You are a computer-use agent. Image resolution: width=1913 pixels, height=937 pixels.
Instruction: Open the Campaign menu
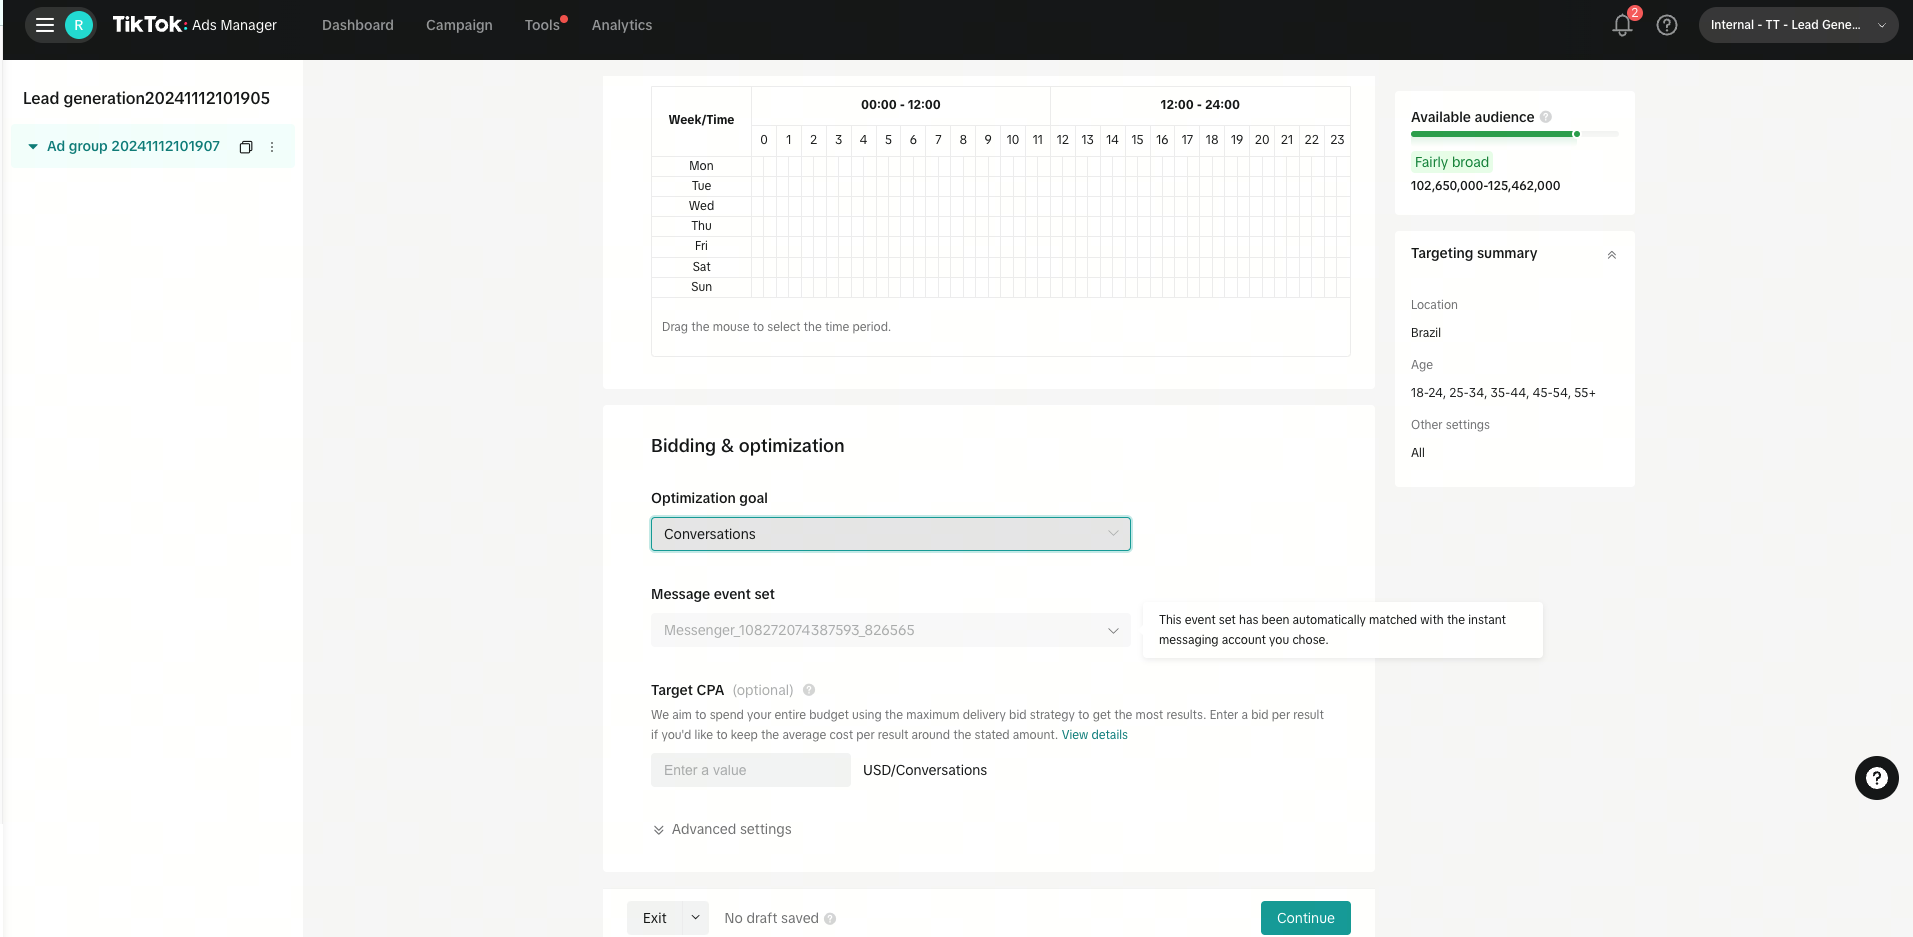click(x=459, y=25)
